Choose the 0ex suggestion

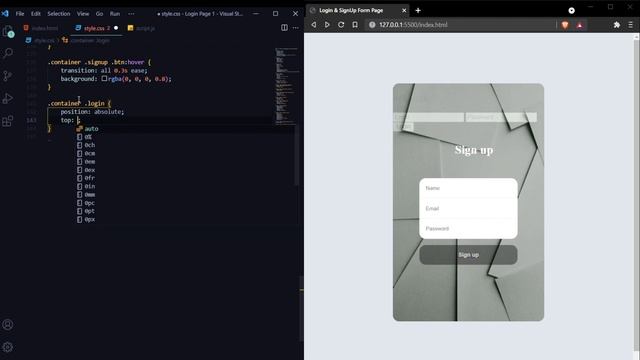pos(90,170)
